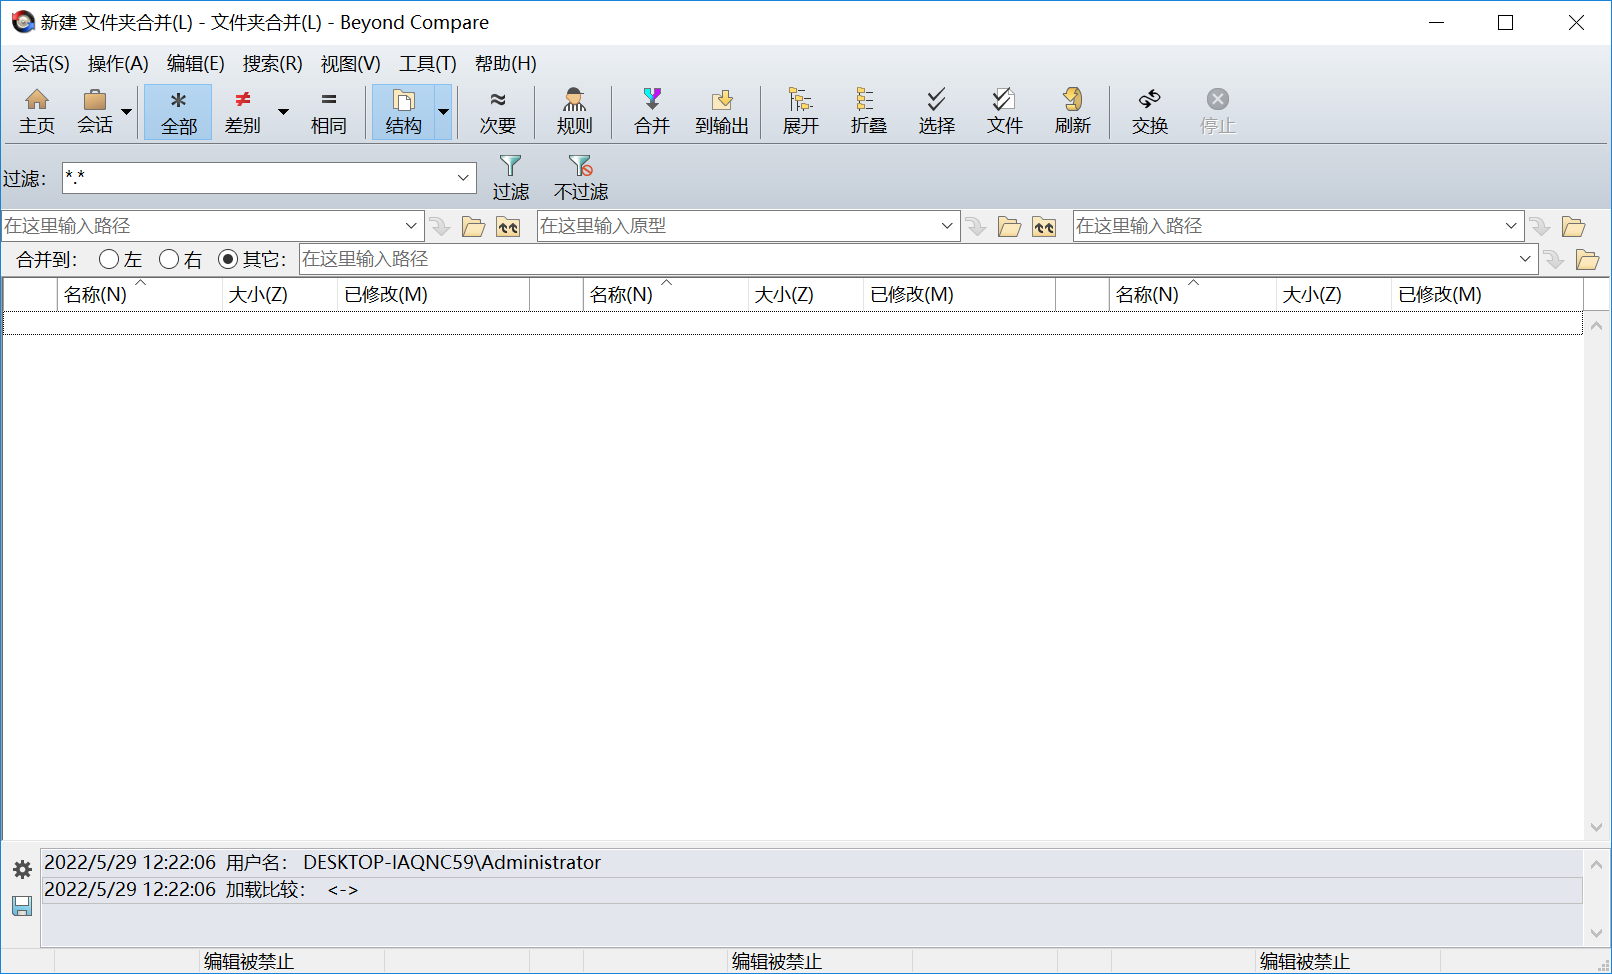Click 文件 select files icon
Screen dimensions: 1612x974
point(1004,111)
